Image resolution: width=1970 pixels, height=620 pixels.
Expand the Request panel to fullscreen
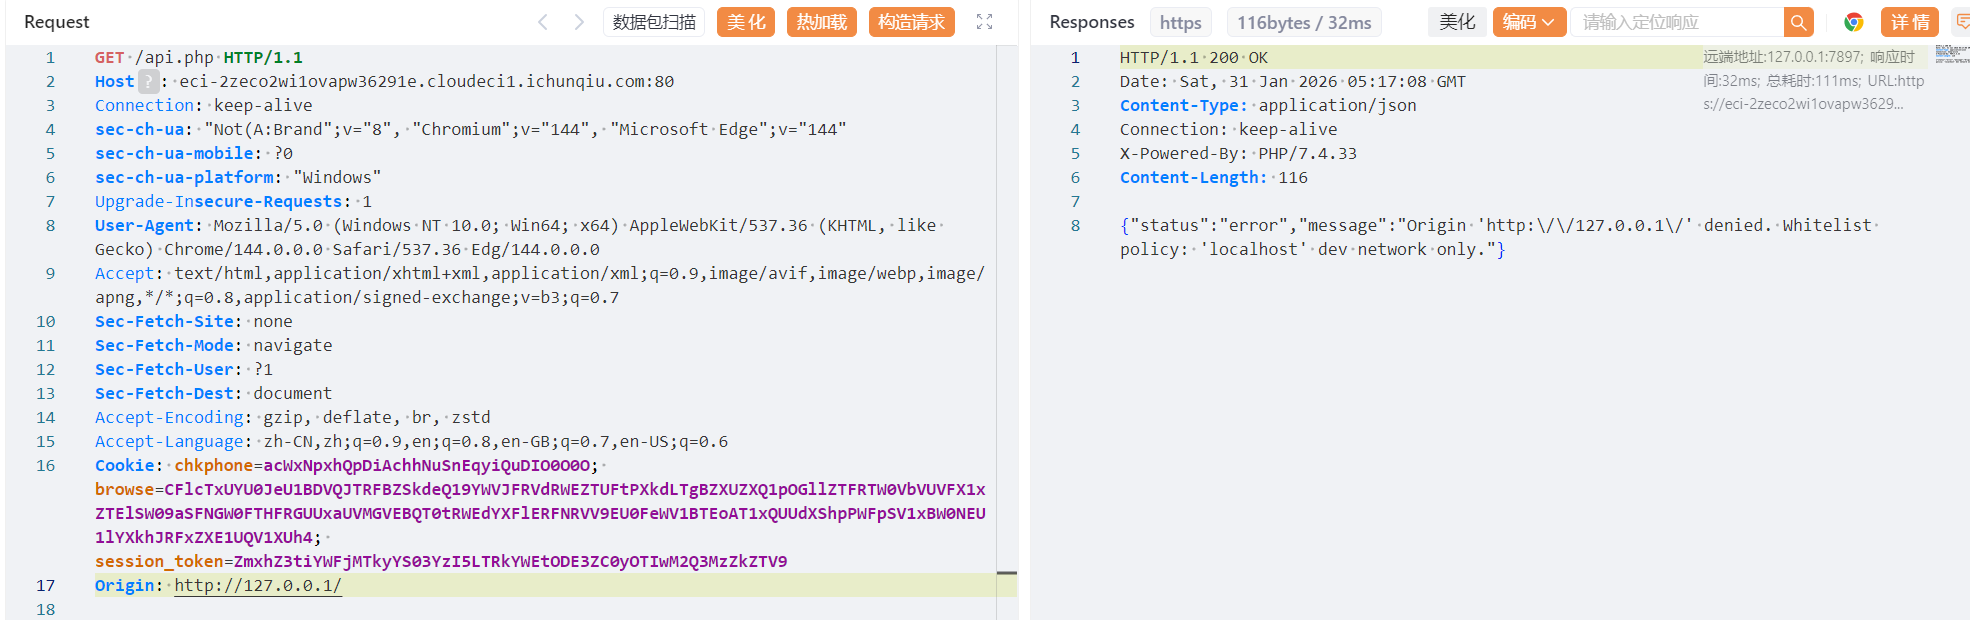984,22
